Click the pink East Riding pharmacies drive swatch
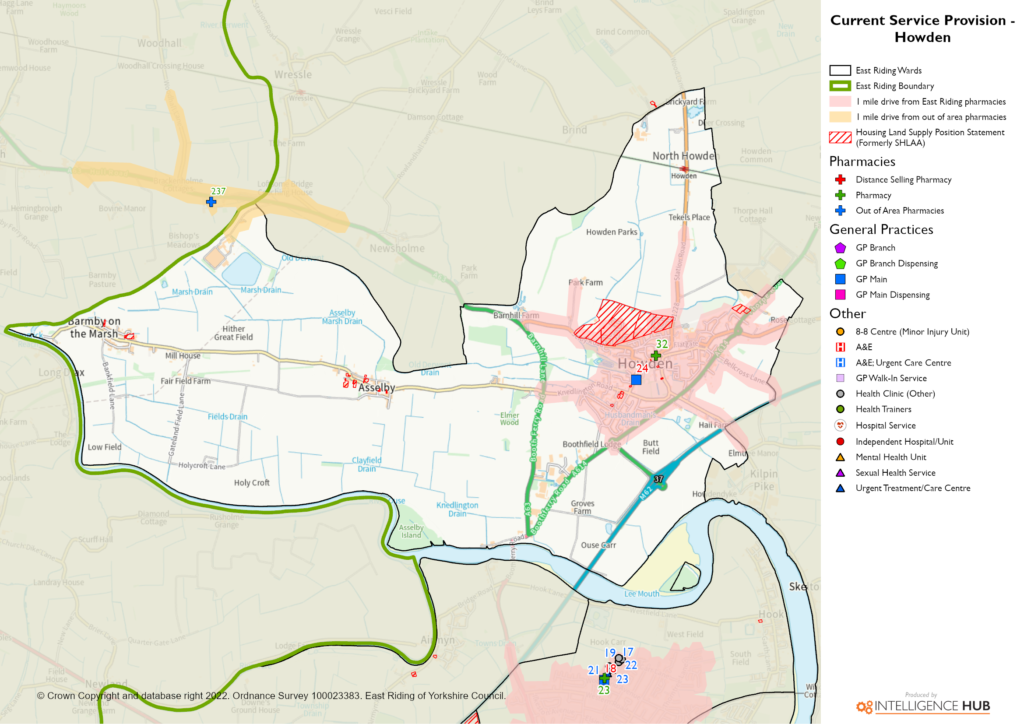1024x724 pixels. pyautogui.click(x=839, y=102)
